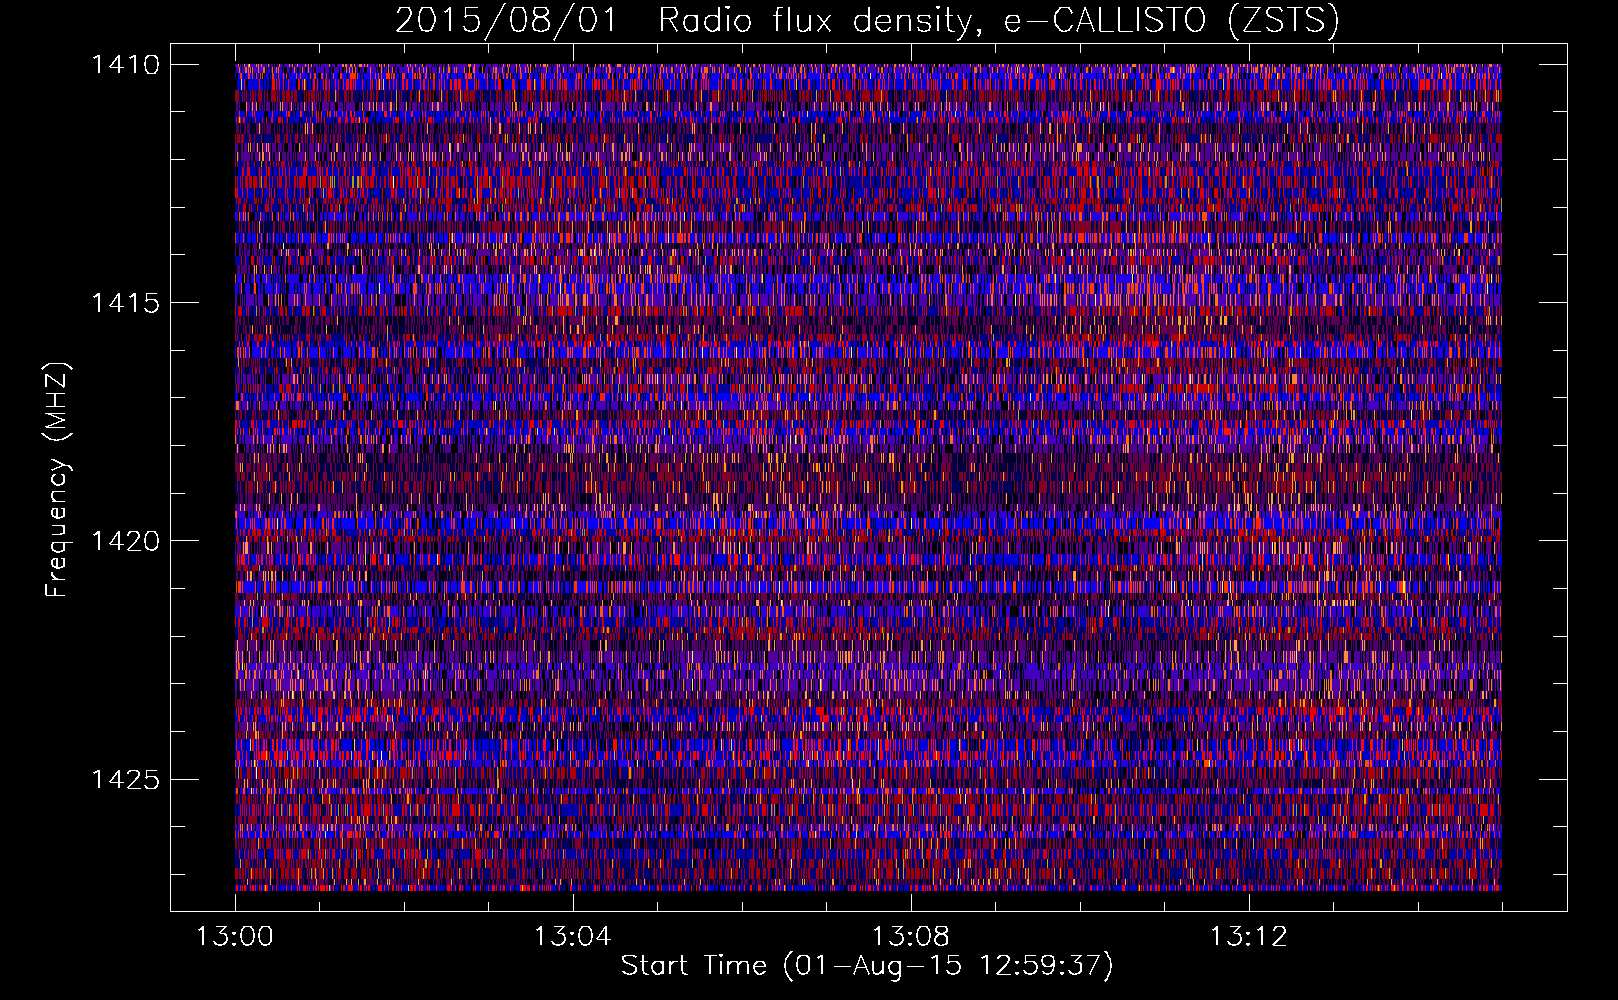Image resolution: width=1618 pixels, height=1000 pixels.
Task: Click the frequency tick label "1410"
Action: click(126, 65)
